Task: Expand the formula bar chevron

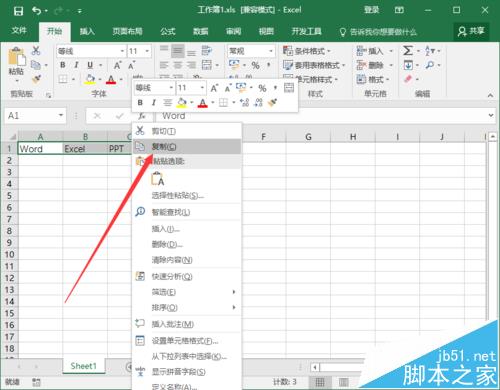Action: coord(491,115)
